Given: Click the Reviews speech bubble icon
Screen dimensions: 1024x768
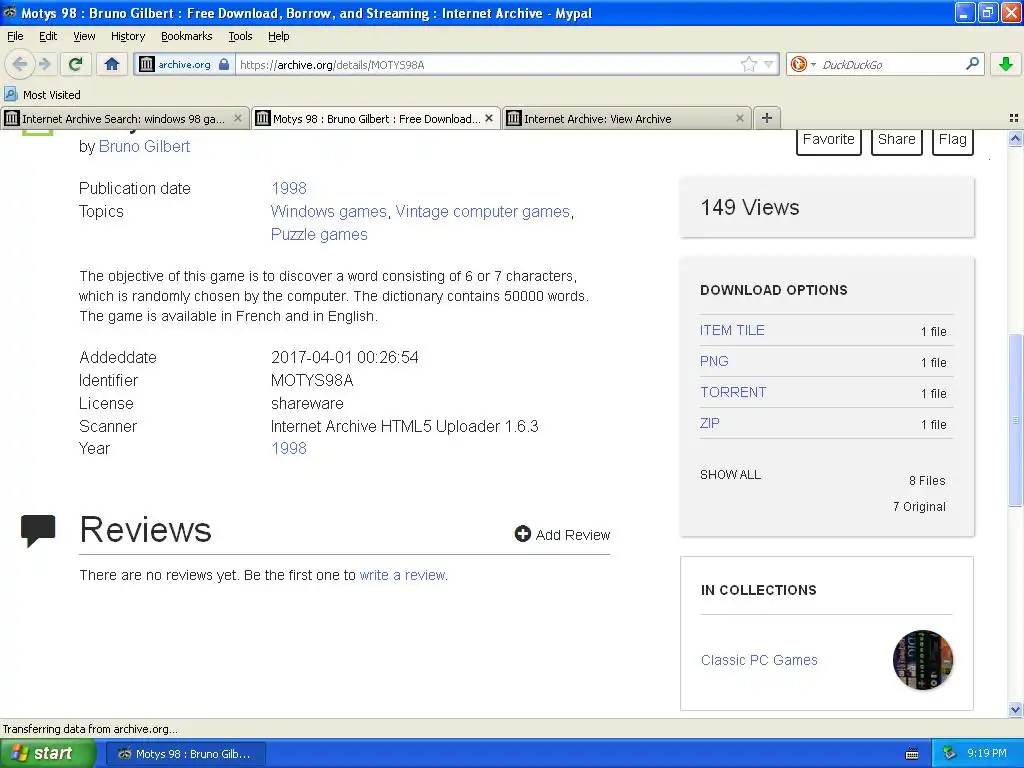Looking at the screenshot, I should pos(38,530).
